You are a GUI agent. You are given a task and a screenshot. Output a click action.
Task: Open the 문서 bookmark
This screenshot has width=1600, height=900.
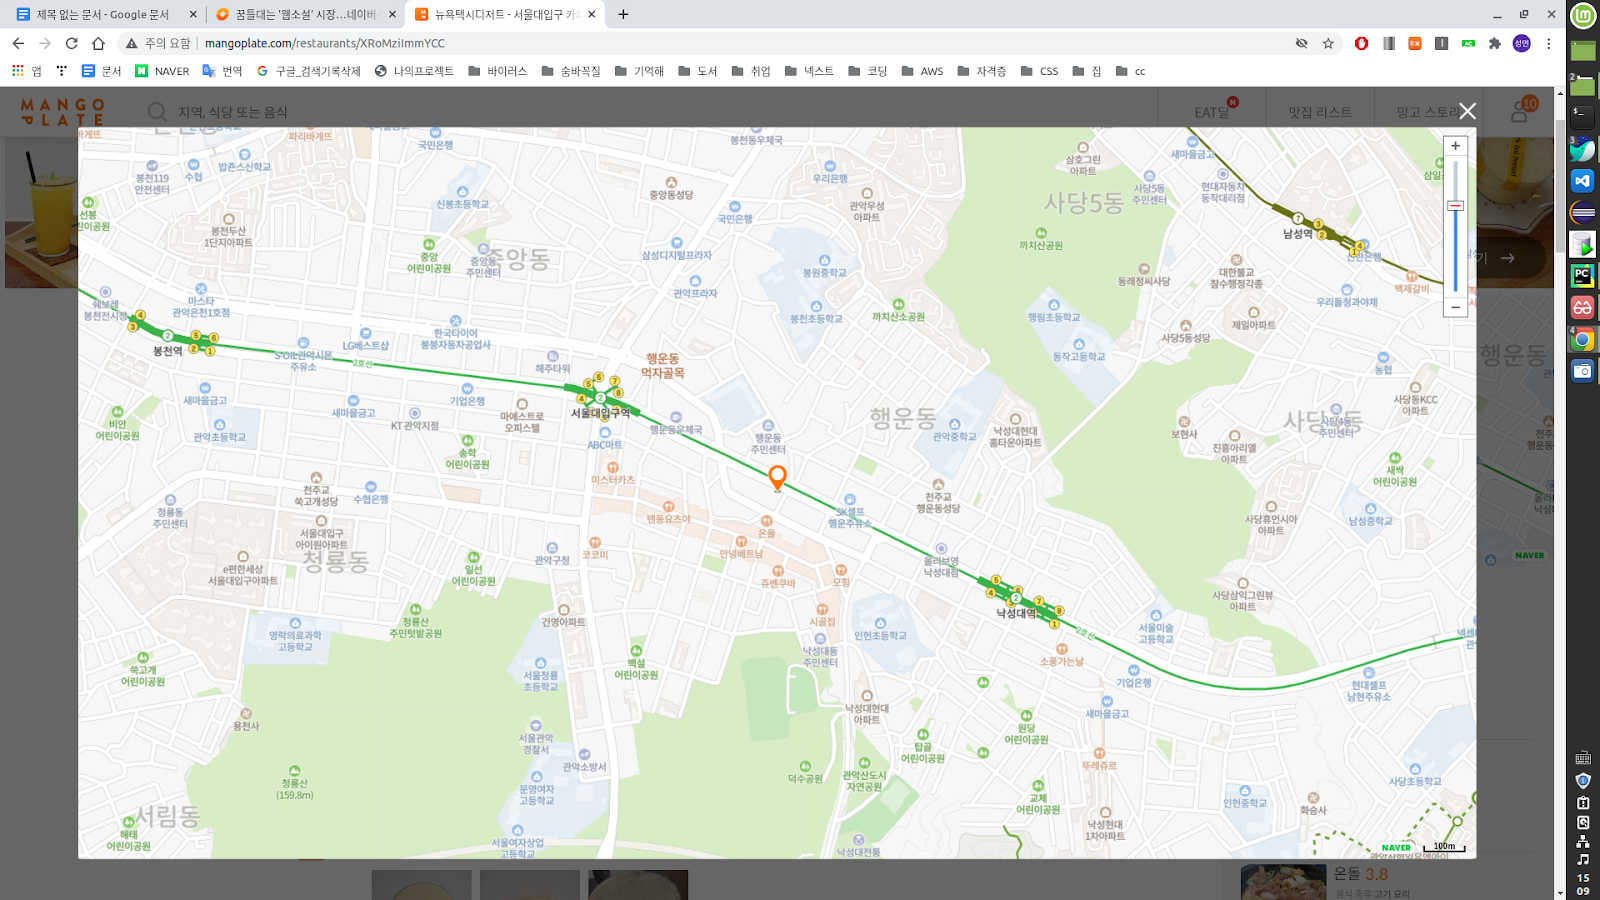101,71
